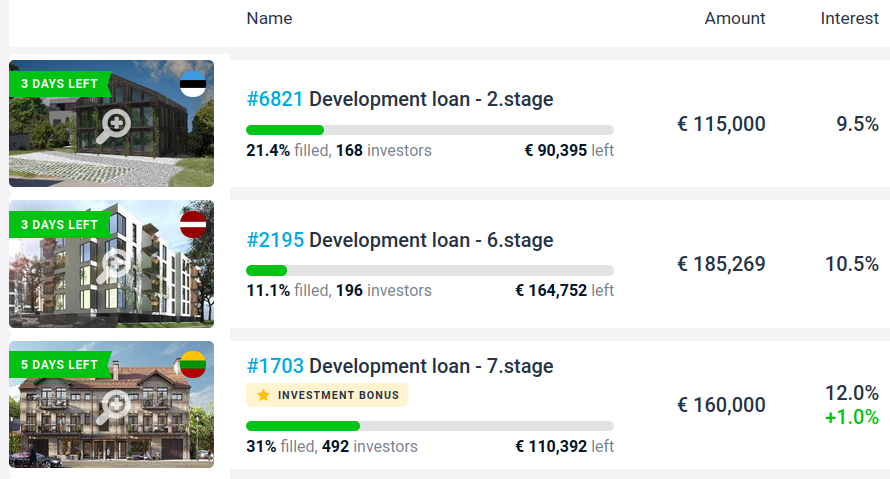Screen dimensions: 890x479
Task: Click the star icon in the Investment Bonus badge
Action: tap(263, 395)
